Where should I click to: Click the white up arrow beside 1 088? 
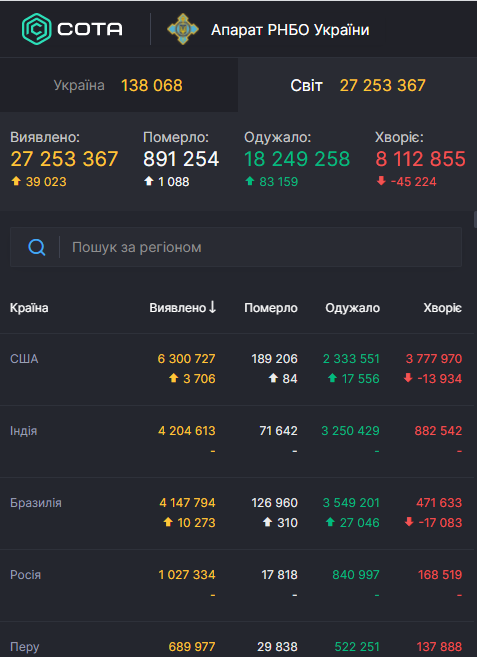click(148, 181)
